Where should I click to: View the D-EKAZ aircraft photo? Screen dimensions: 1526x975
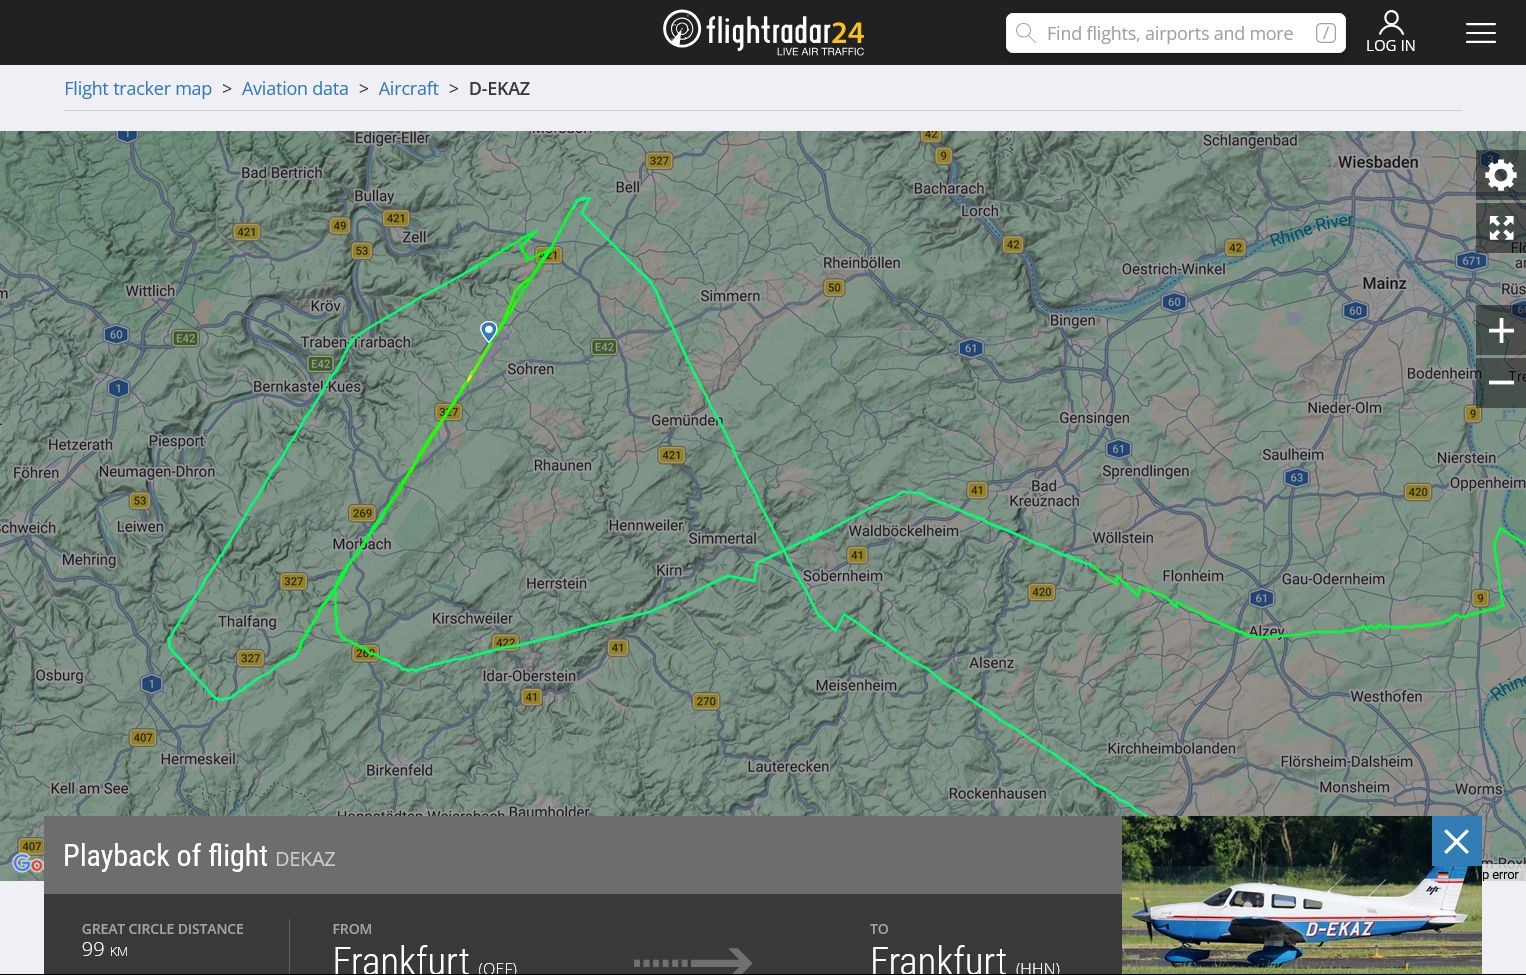[x=1301, y=895]
